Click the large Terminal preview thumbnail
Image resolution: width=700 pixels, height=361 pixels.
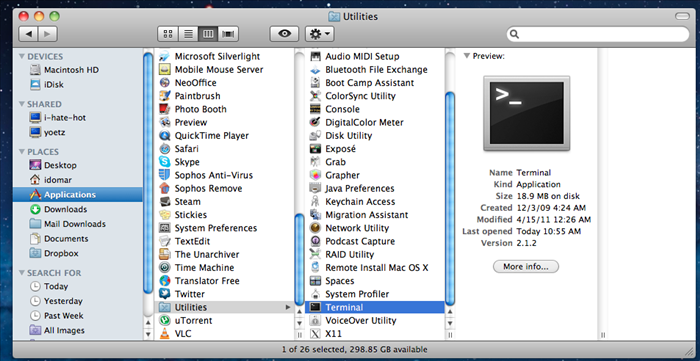[526, 113]
